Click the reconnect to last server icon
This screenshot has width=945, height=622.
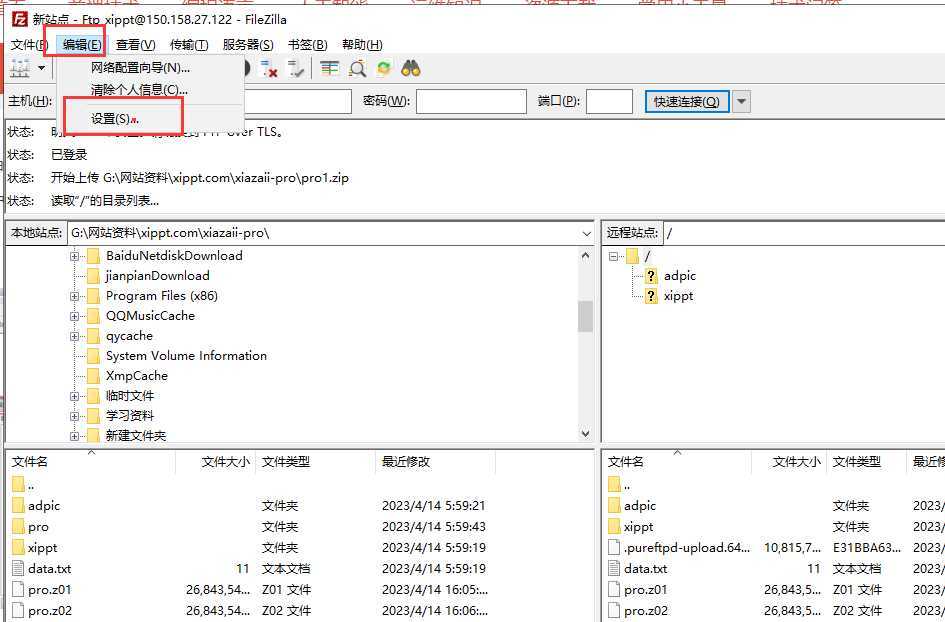click(x=296, y=69)
